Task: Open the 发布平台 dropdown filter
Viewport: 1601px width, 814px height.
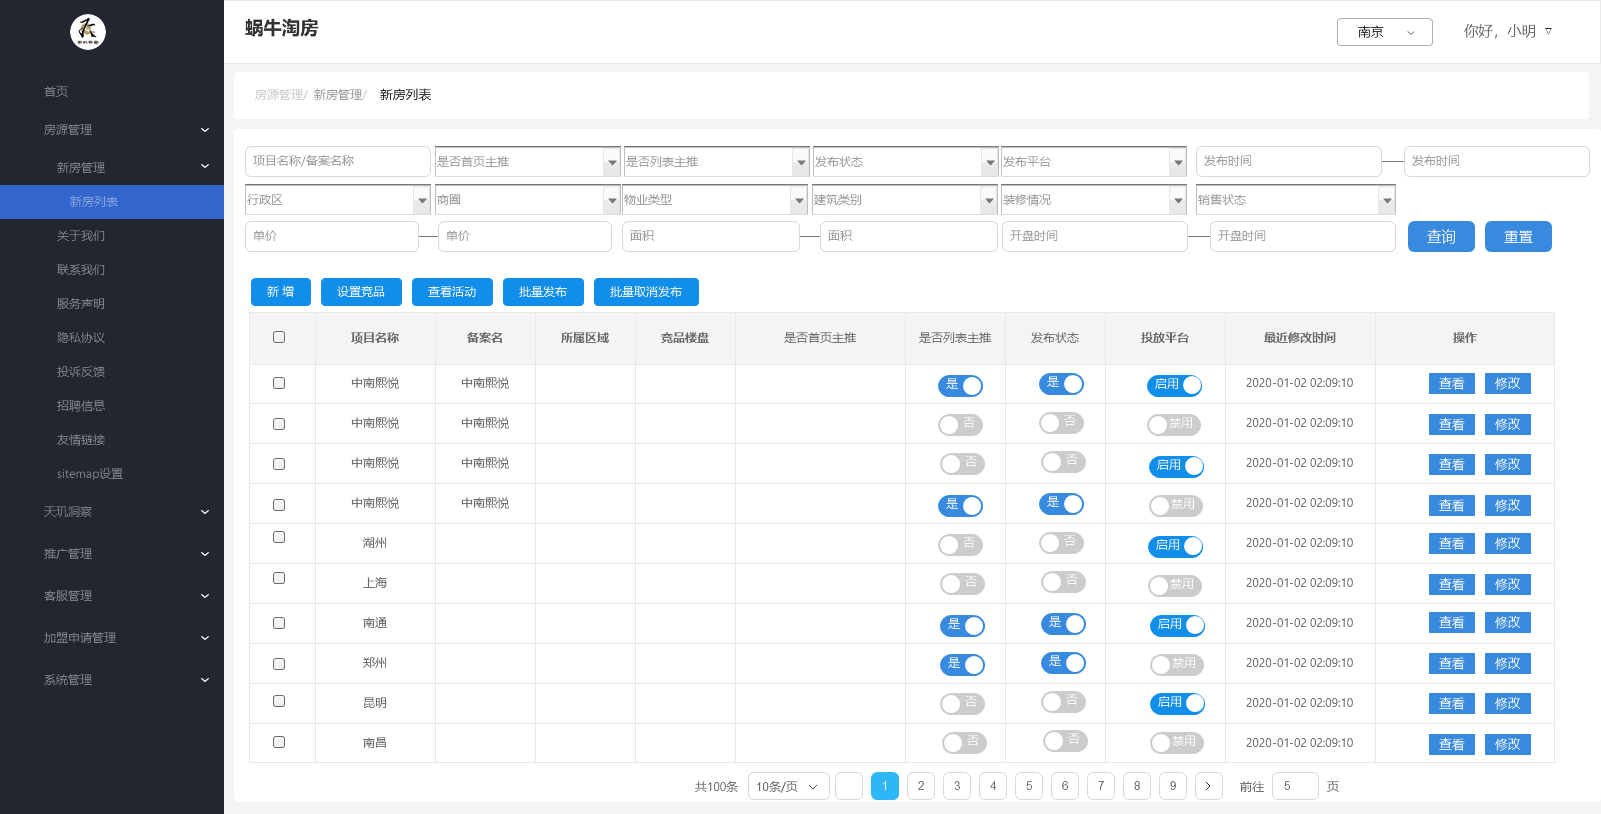Action: [1093, 162]
